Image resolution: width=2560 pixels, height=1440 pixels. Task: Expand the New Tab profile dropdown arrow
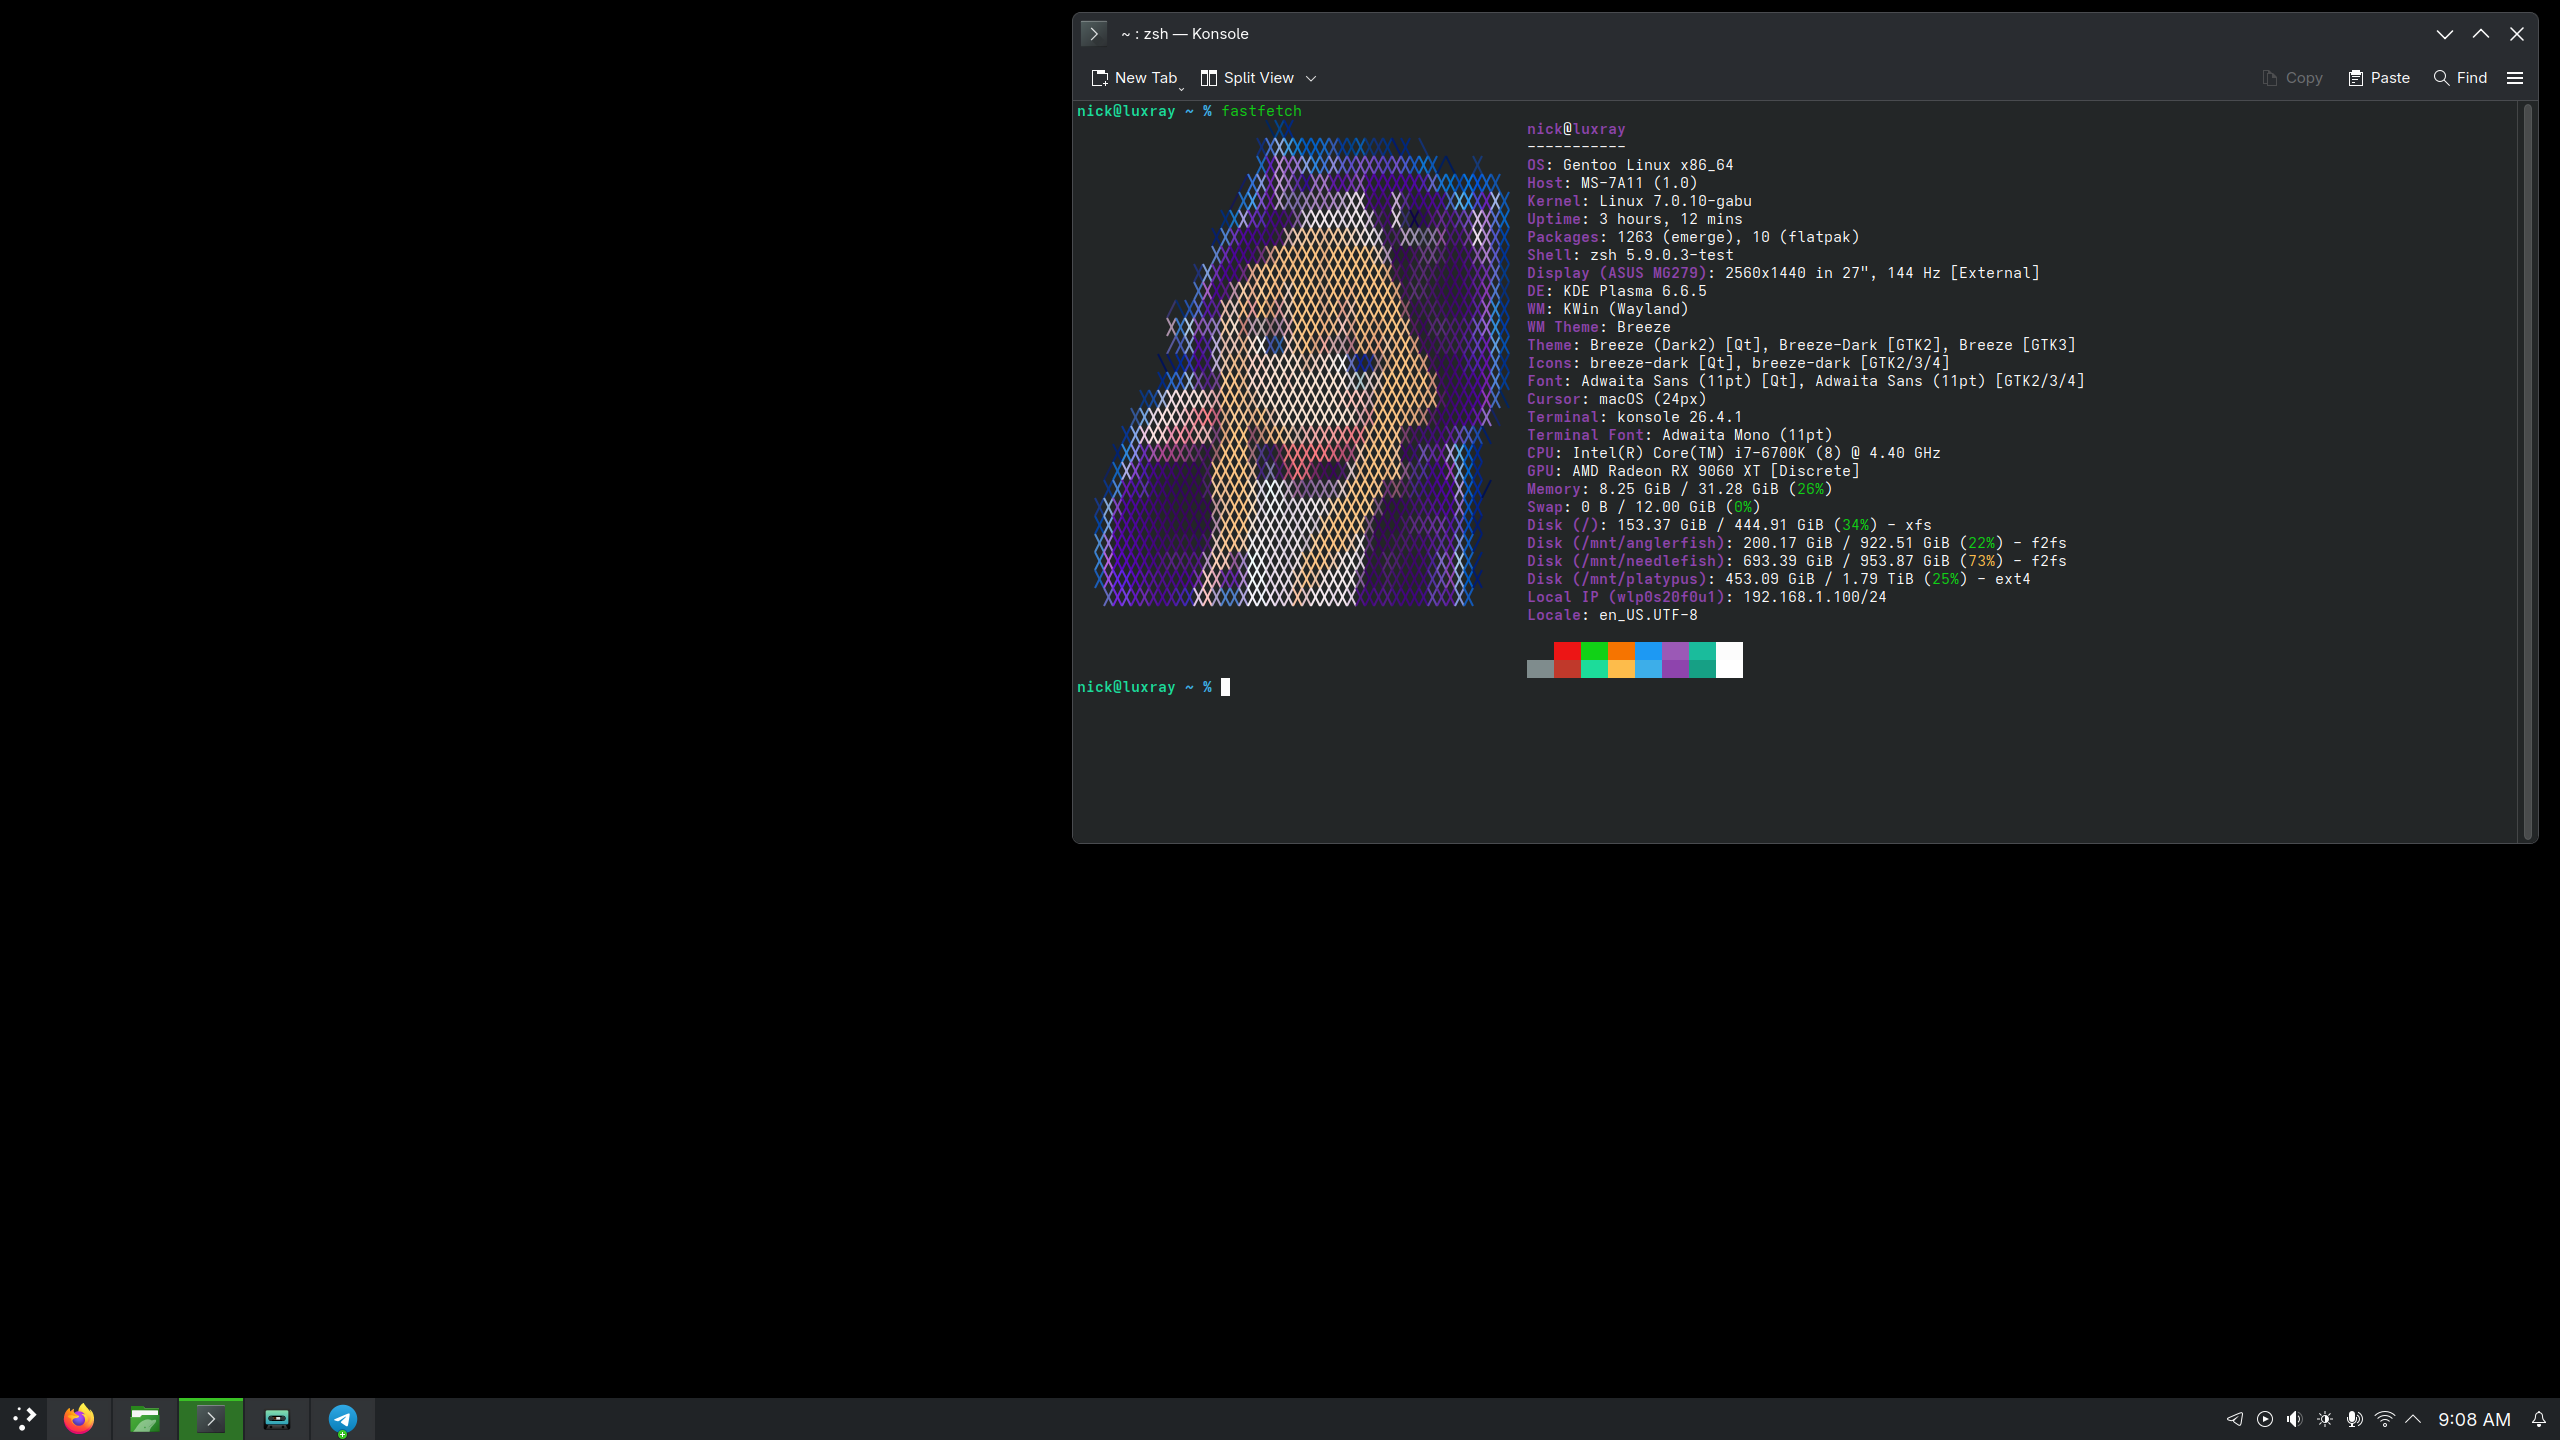tap(1181, 88)
